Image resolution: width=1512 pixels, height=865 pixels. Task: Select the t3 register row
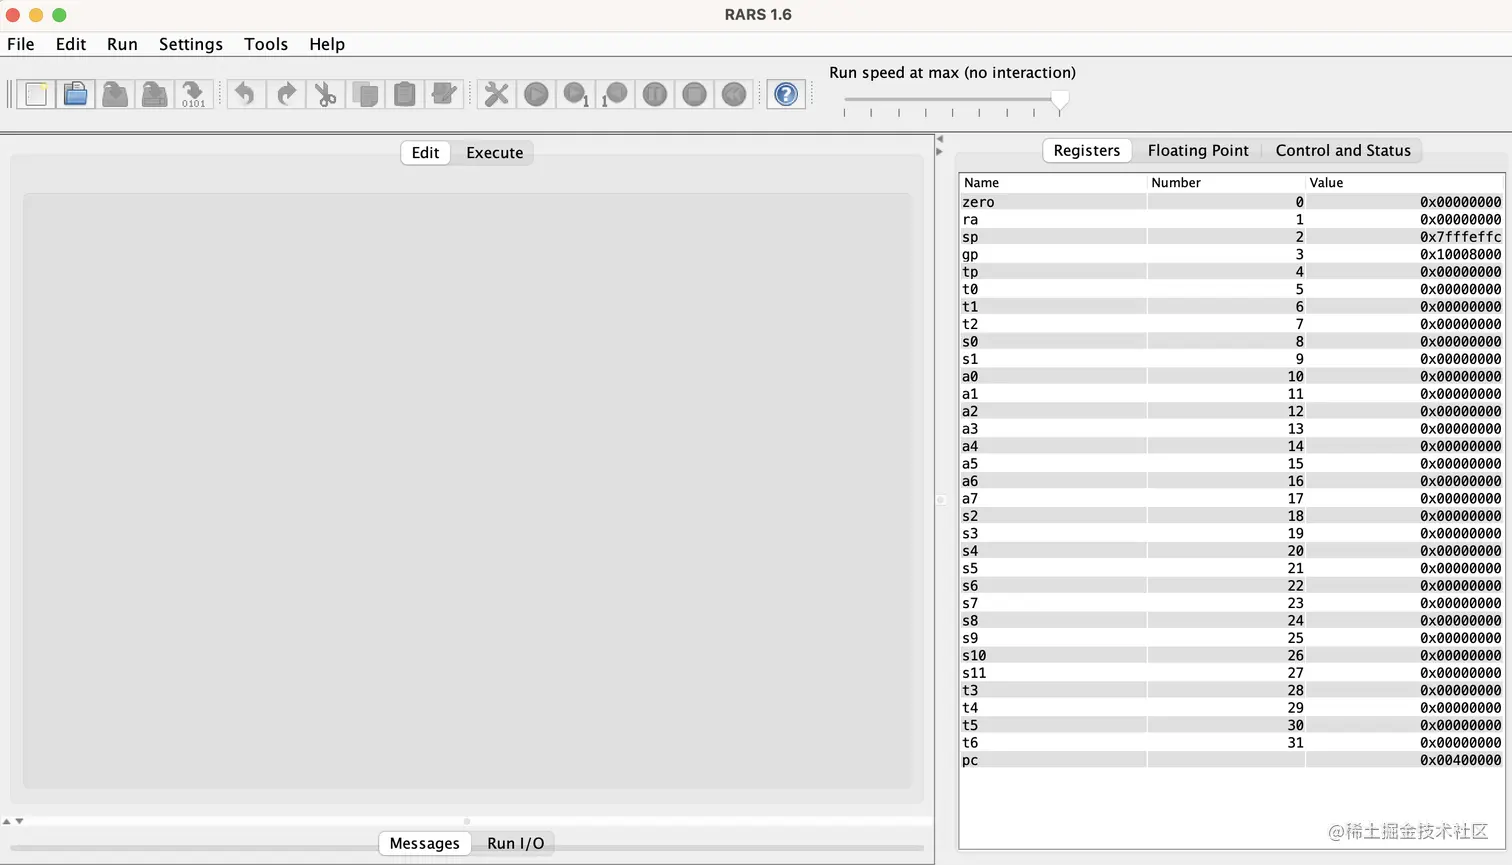tap(1232, 691)
